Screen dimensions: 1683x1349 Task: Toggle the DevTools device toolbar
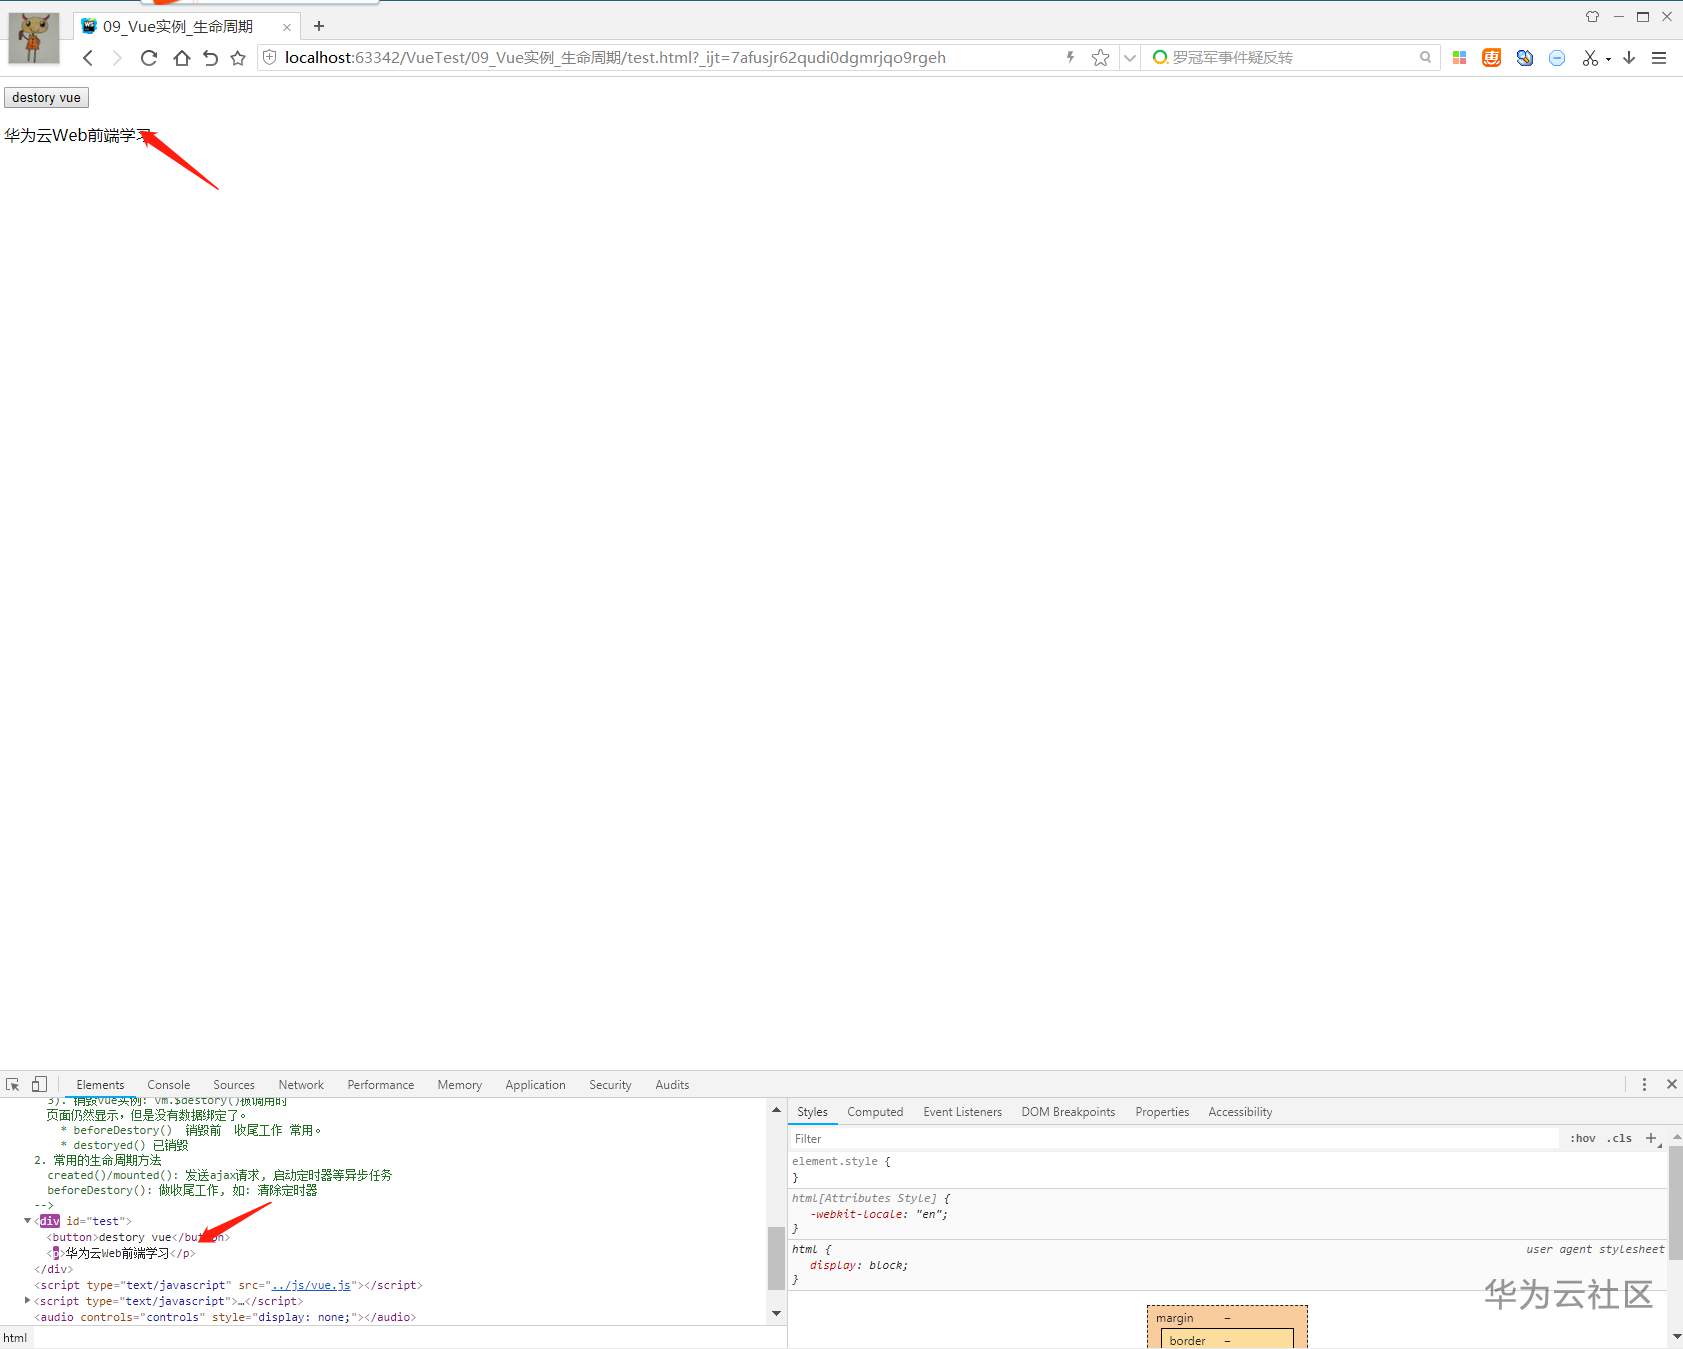(x=39, y=1084)
